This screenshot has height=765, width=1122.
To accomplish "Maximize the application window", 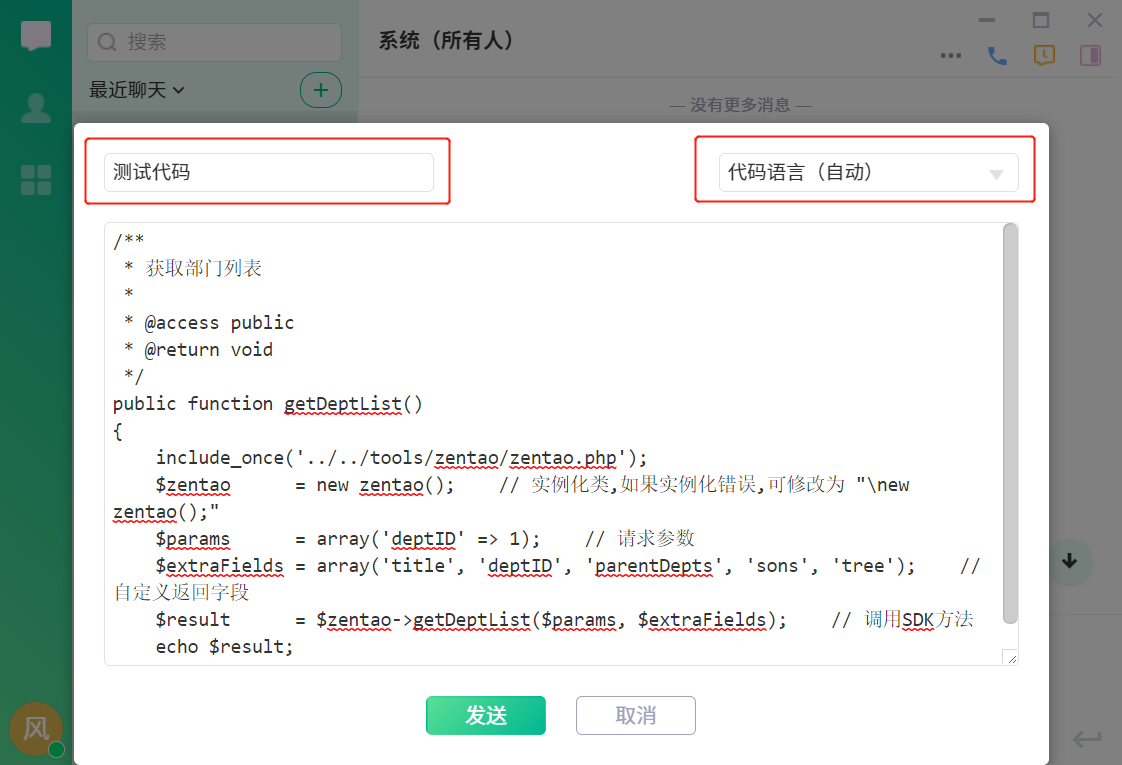I will (1041, 20).
